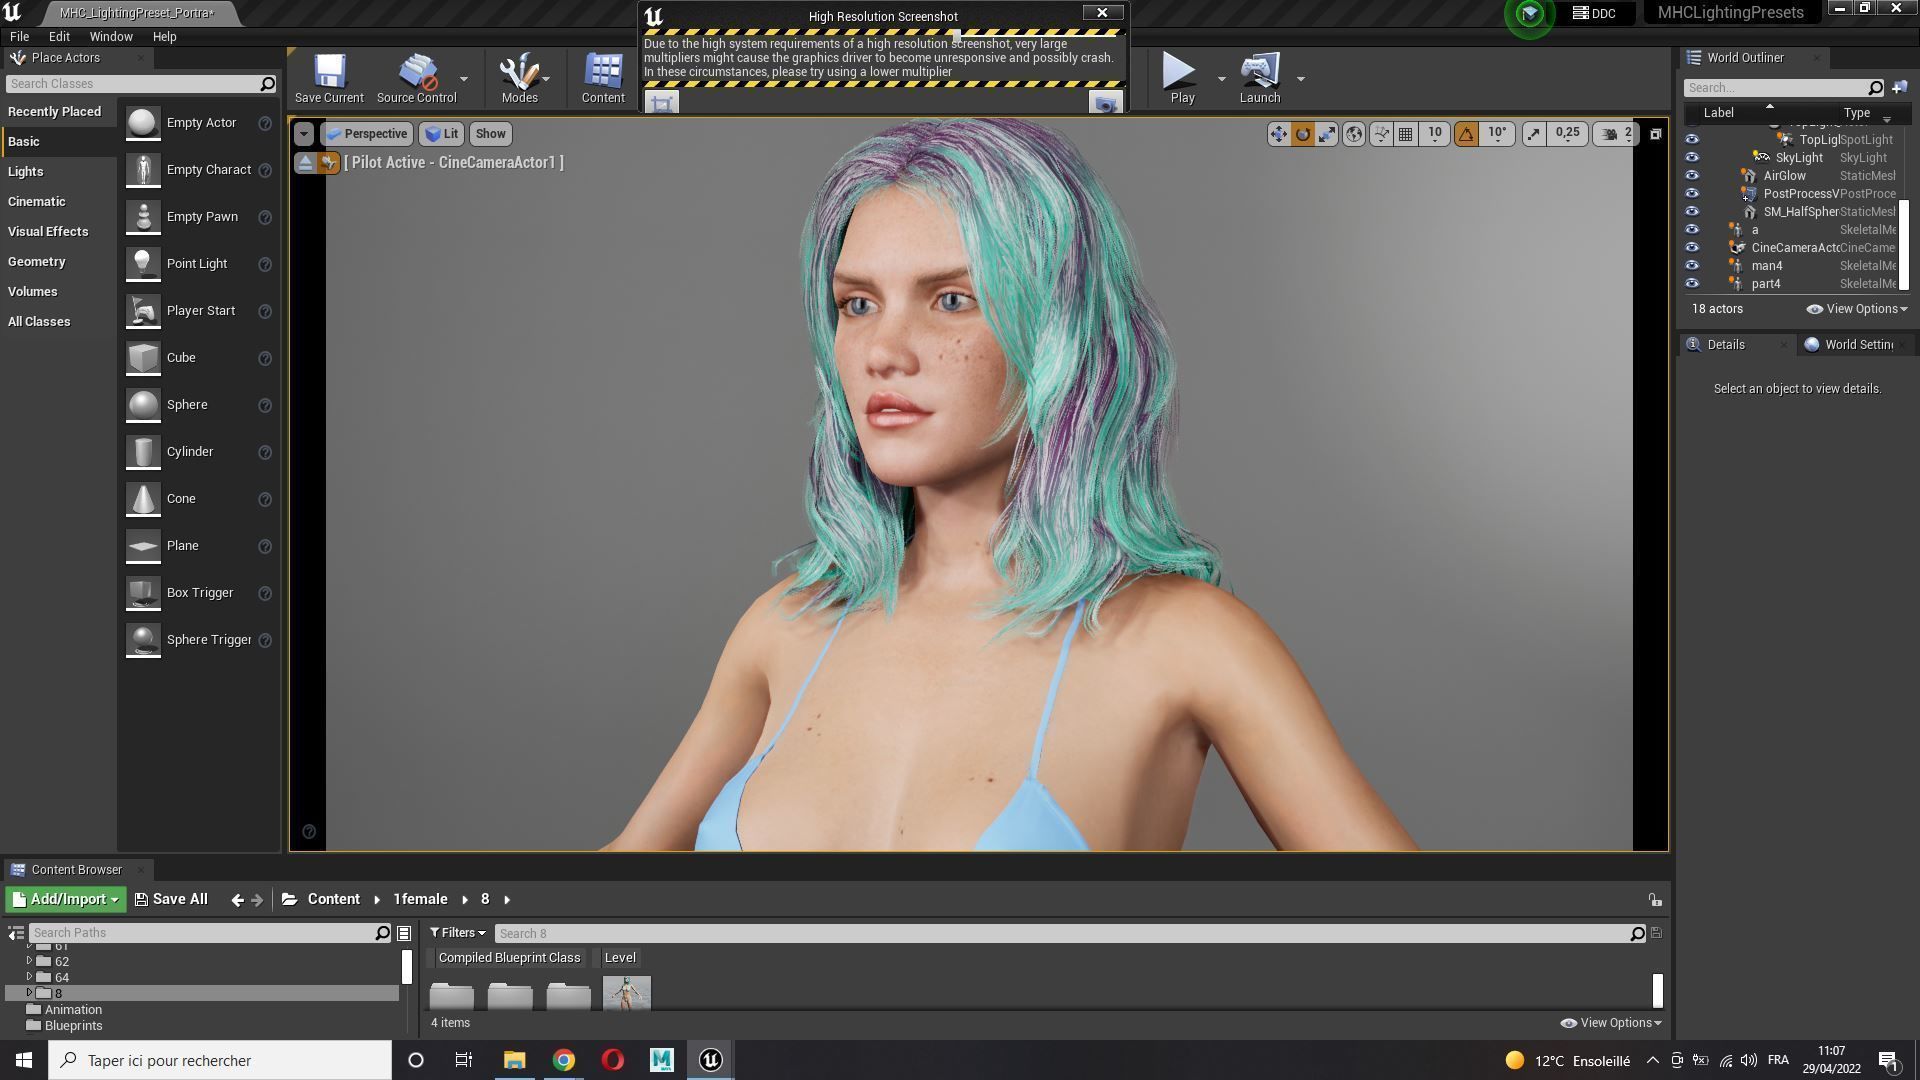Toggle world coordinate system globe icon
1920x1080 pixels.
coord(1354,134)
